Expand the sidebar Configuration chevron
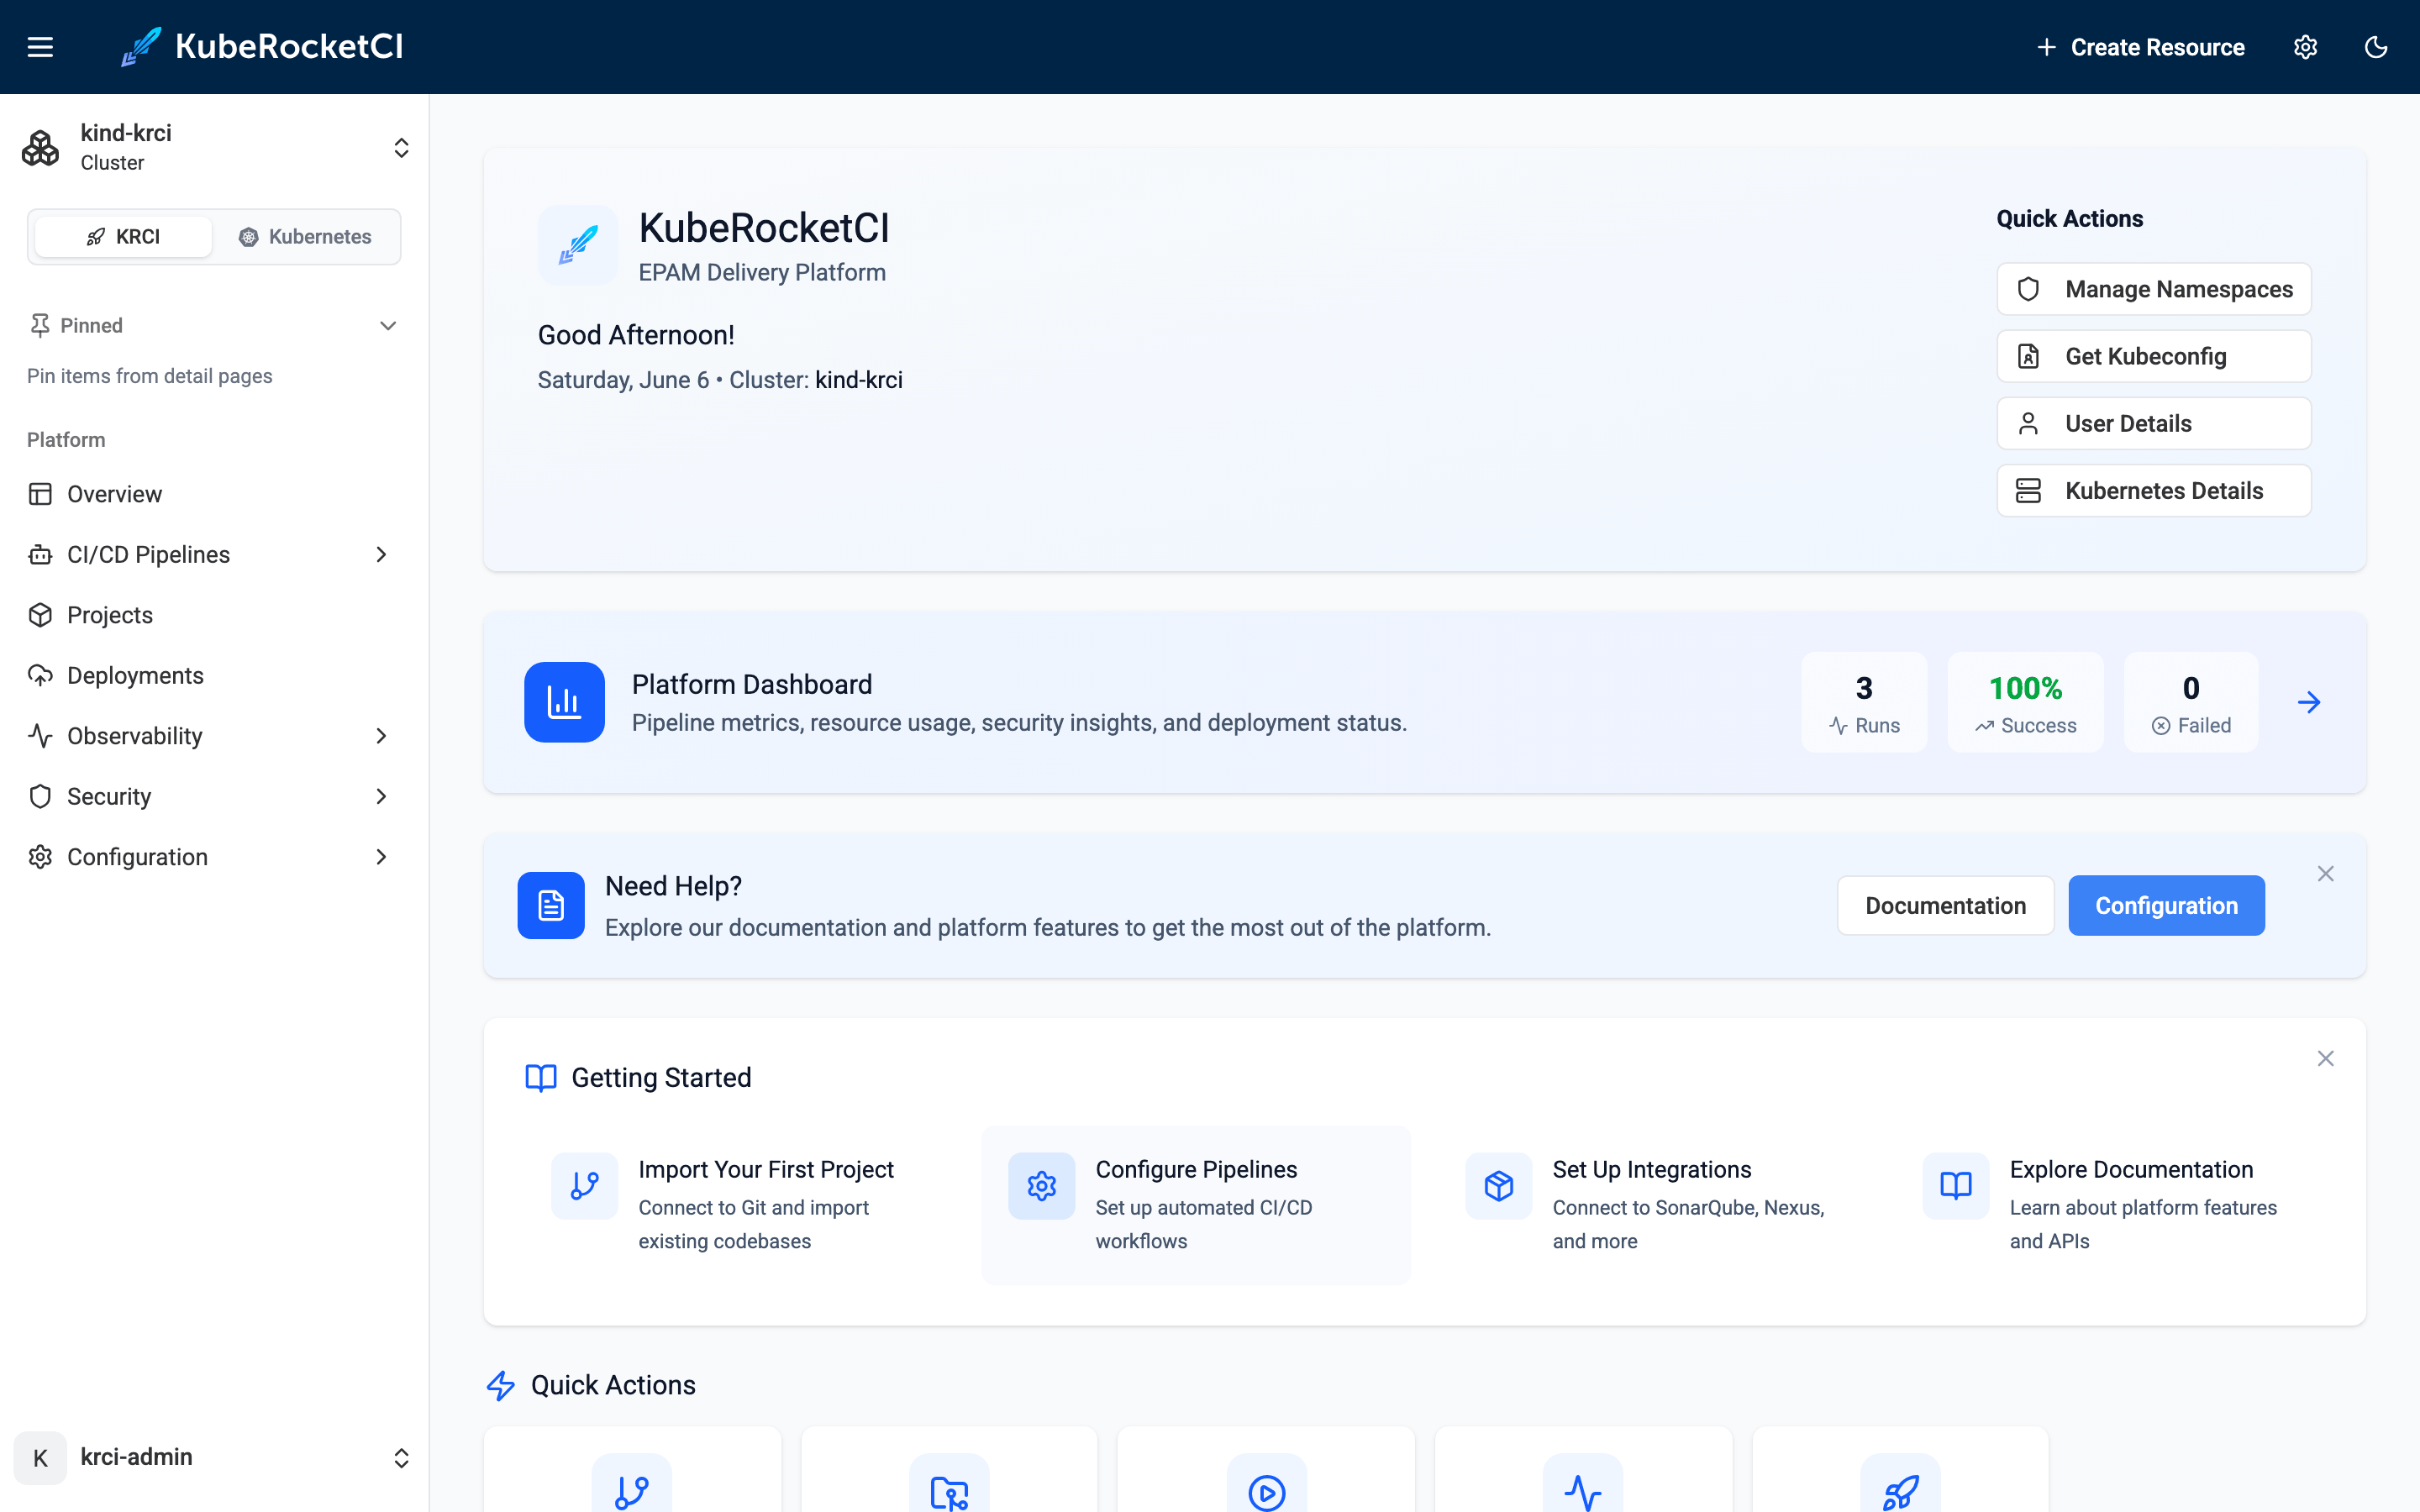This screenshot has height=1512, width=2420. 381,857
